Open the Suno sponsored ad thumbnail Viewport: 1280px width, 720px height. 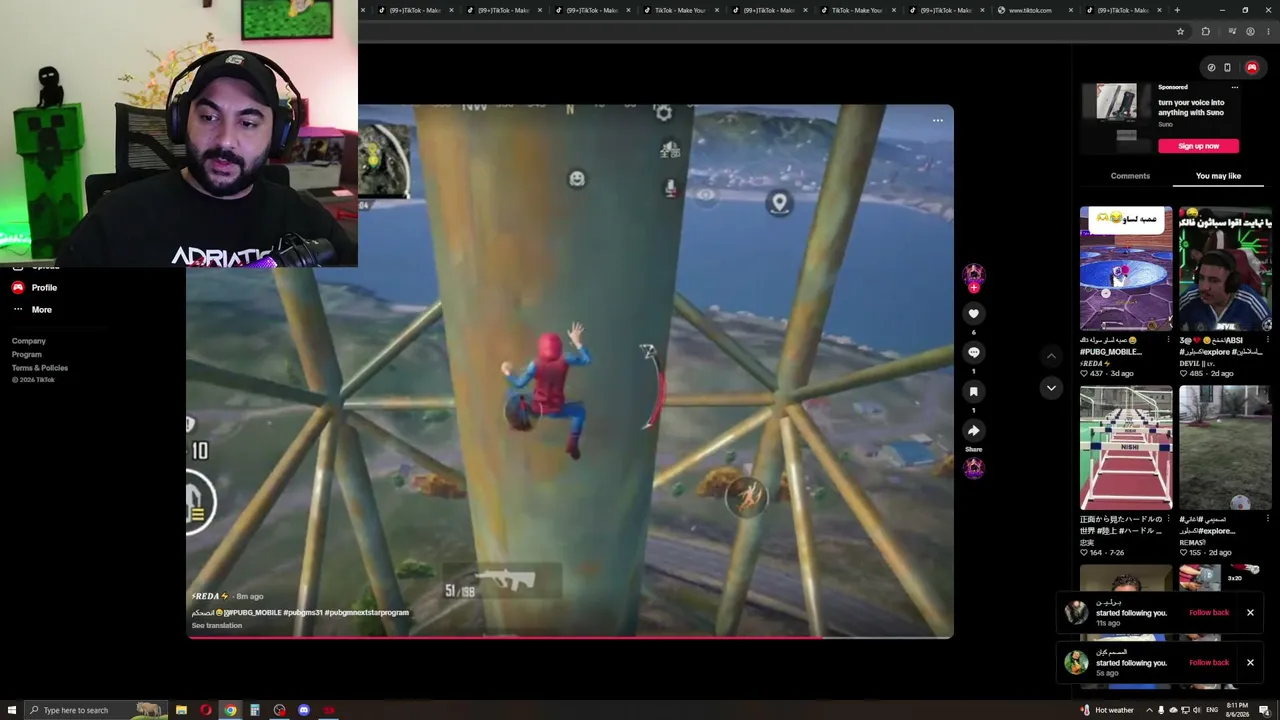(x=1116, y=116)
